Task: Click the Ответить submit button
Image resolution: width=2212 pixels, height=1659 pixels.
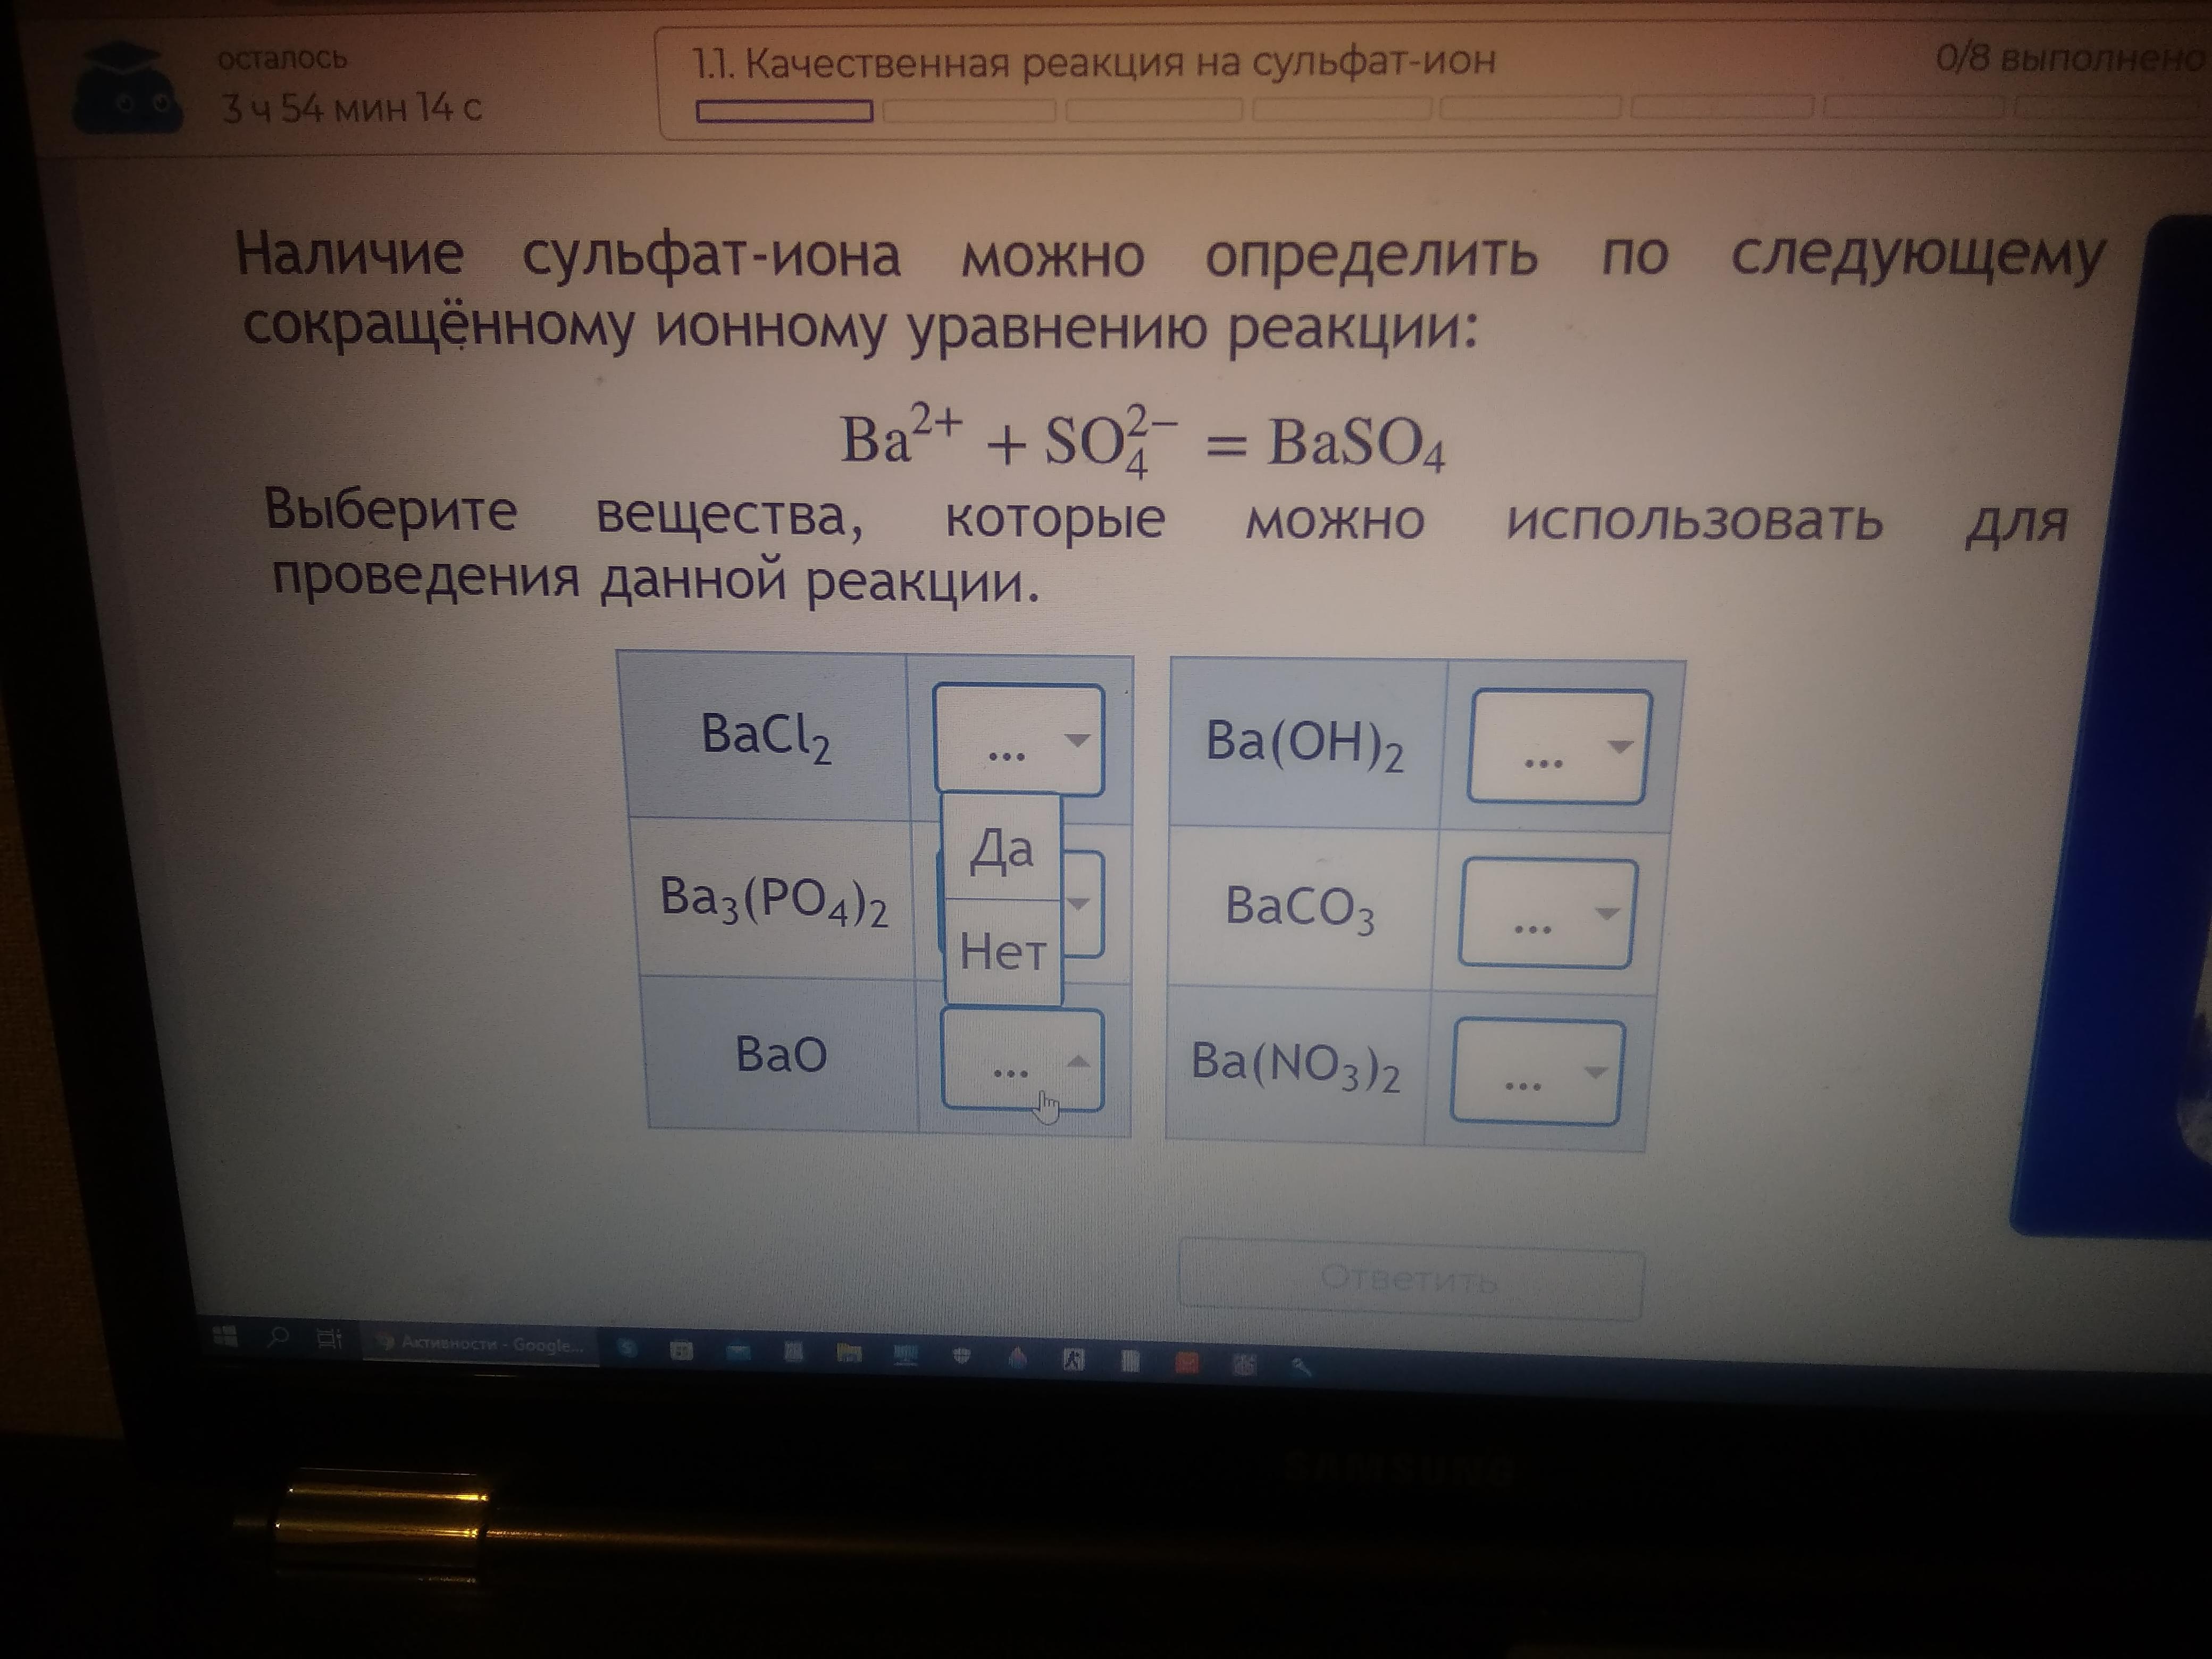Action: tap(1409, 1279)
